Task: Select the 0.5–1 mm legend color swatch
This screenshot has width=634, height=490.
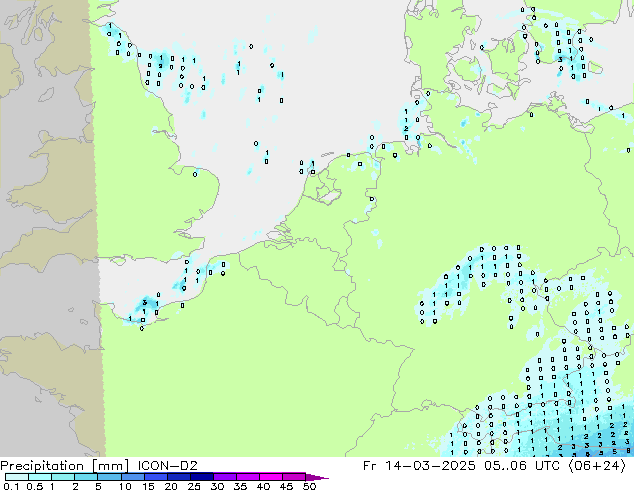Action: 40,477
